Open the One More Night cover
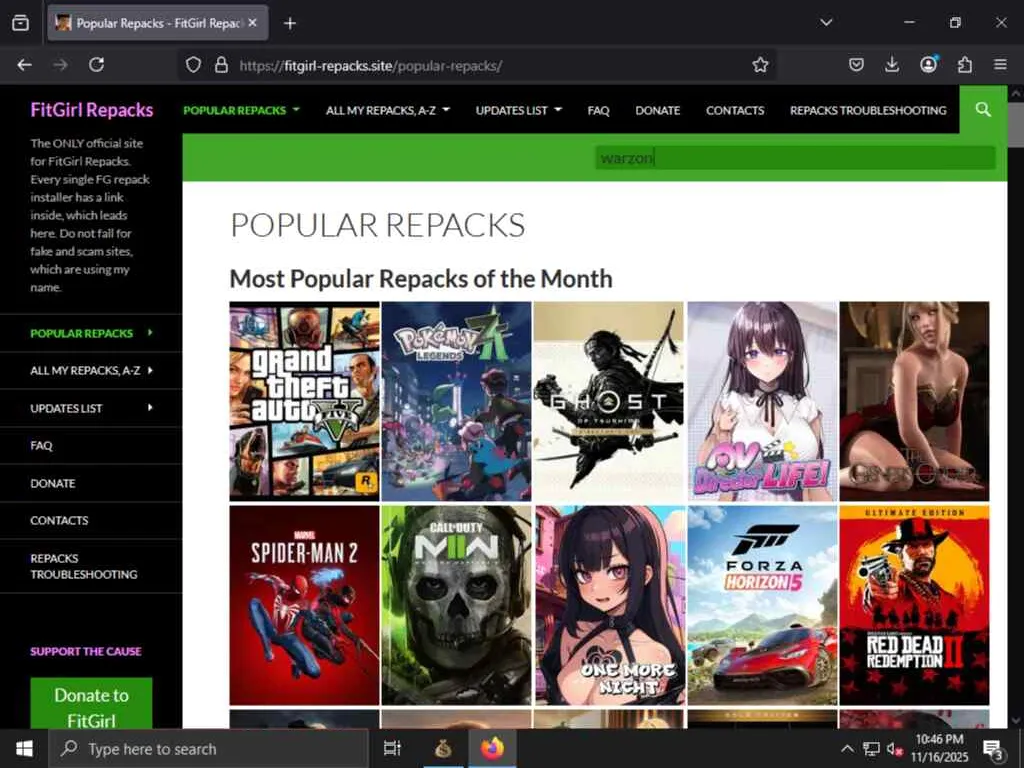The image size is (1024, 768). tap(610, 605)
